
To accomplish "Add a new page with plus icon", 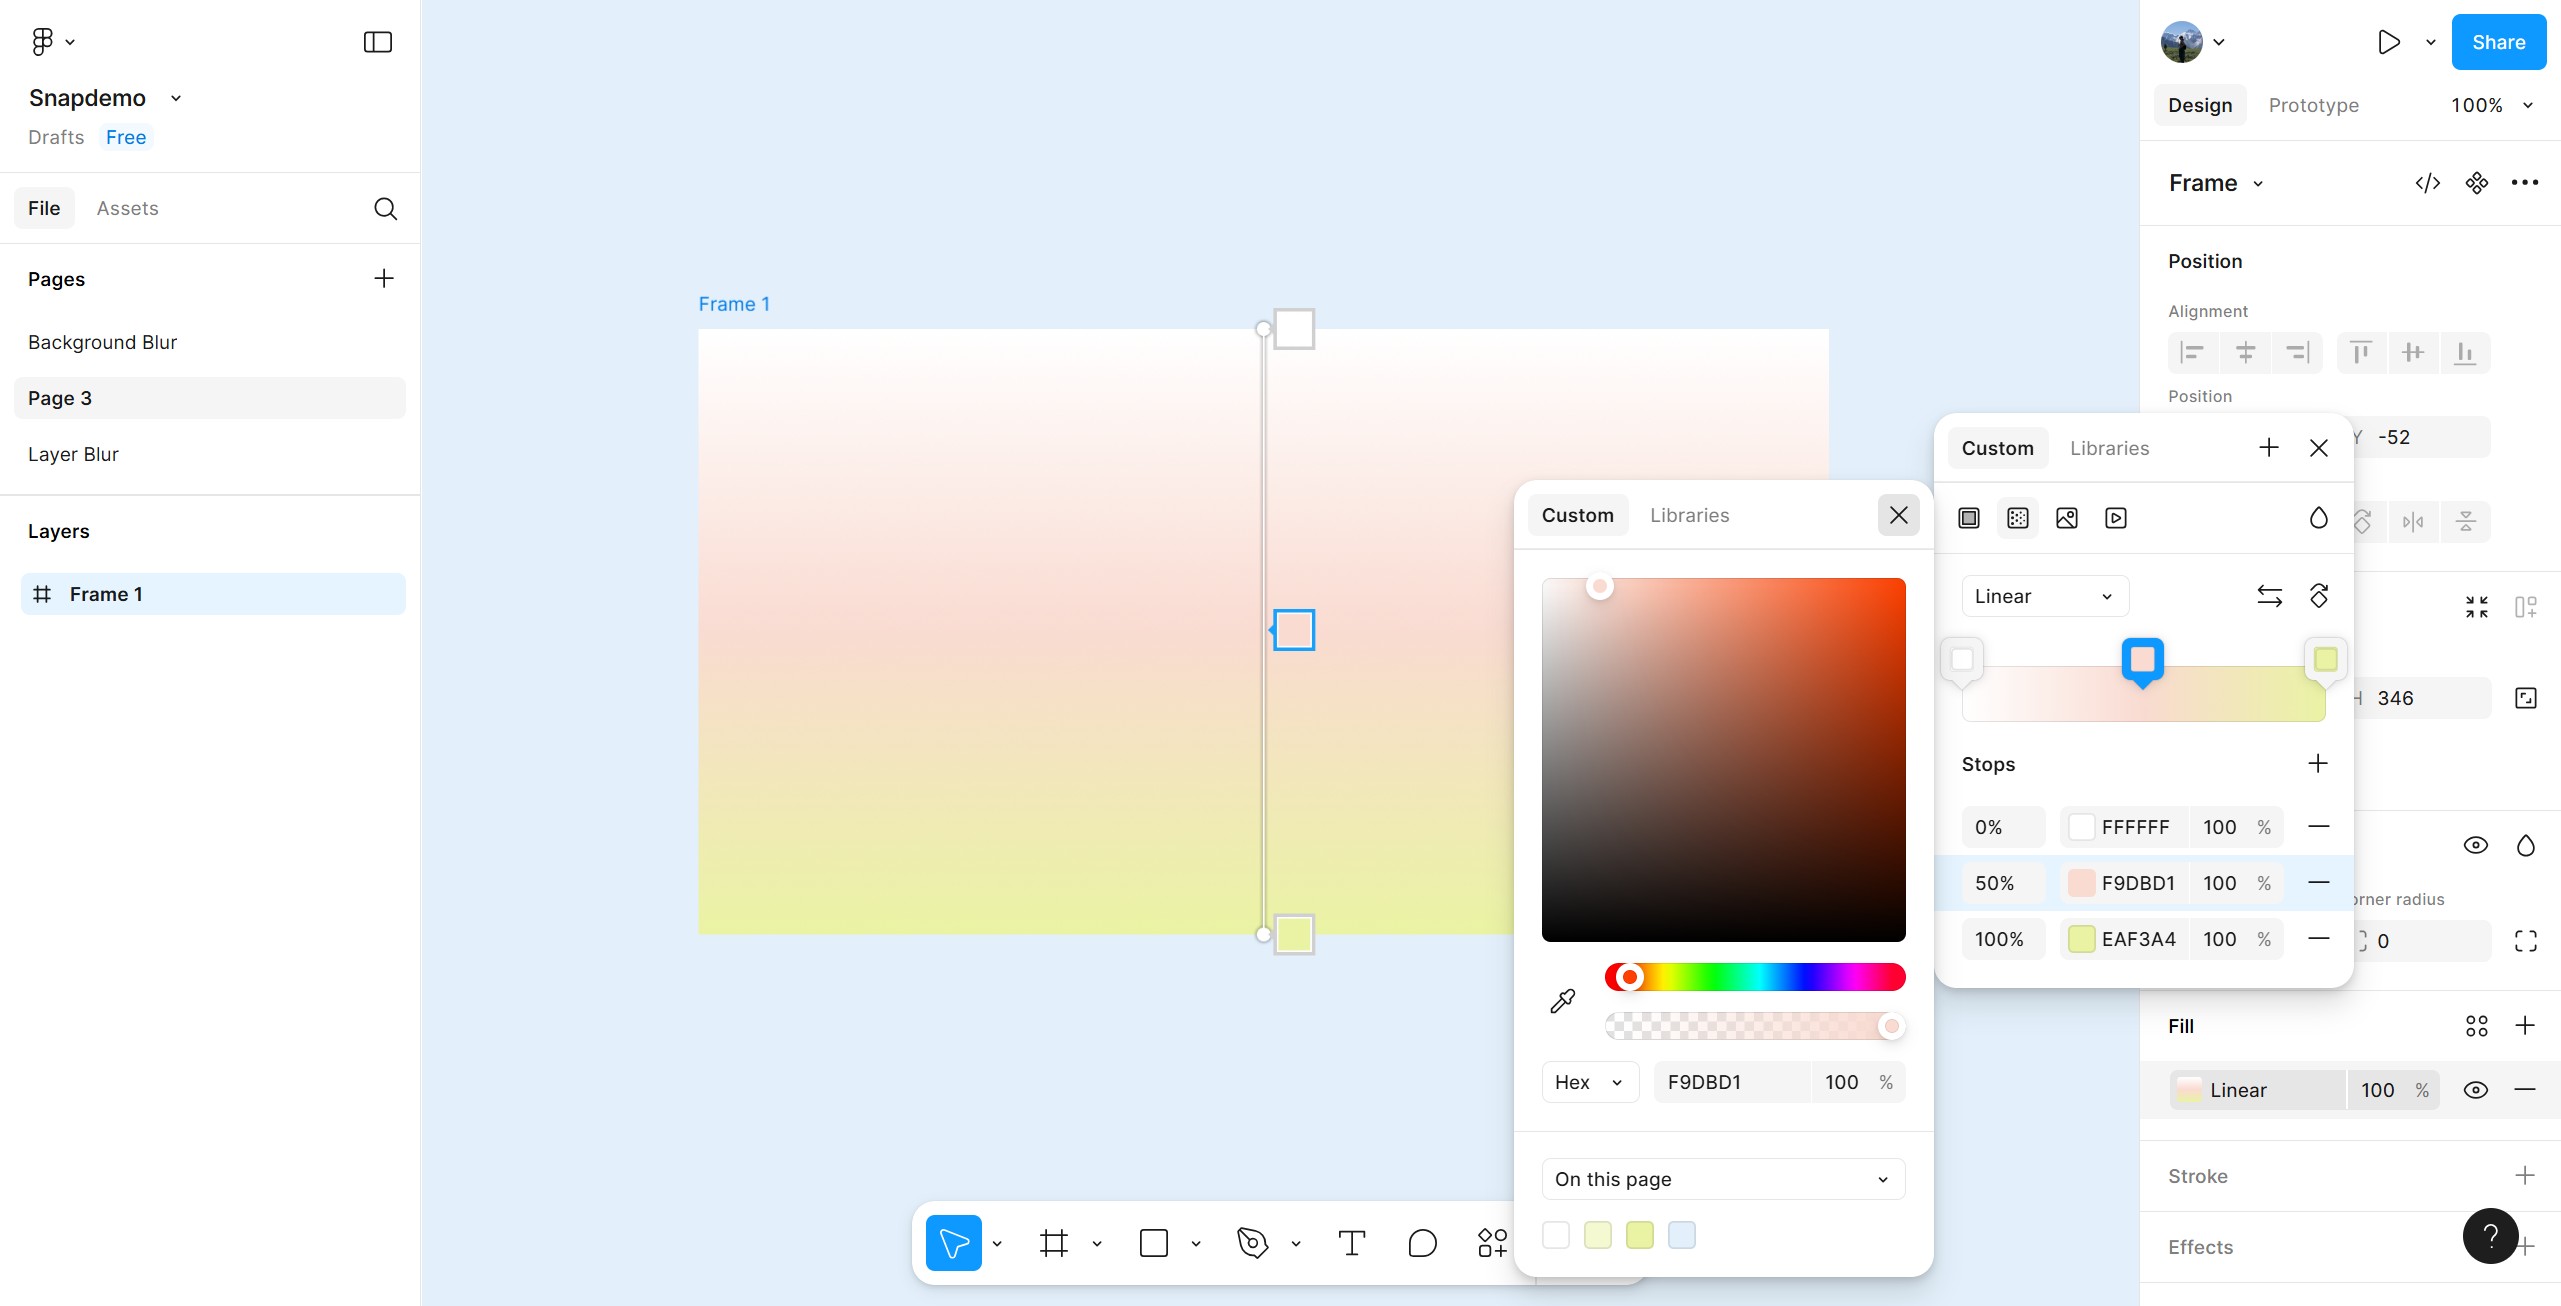I will 384,278.
